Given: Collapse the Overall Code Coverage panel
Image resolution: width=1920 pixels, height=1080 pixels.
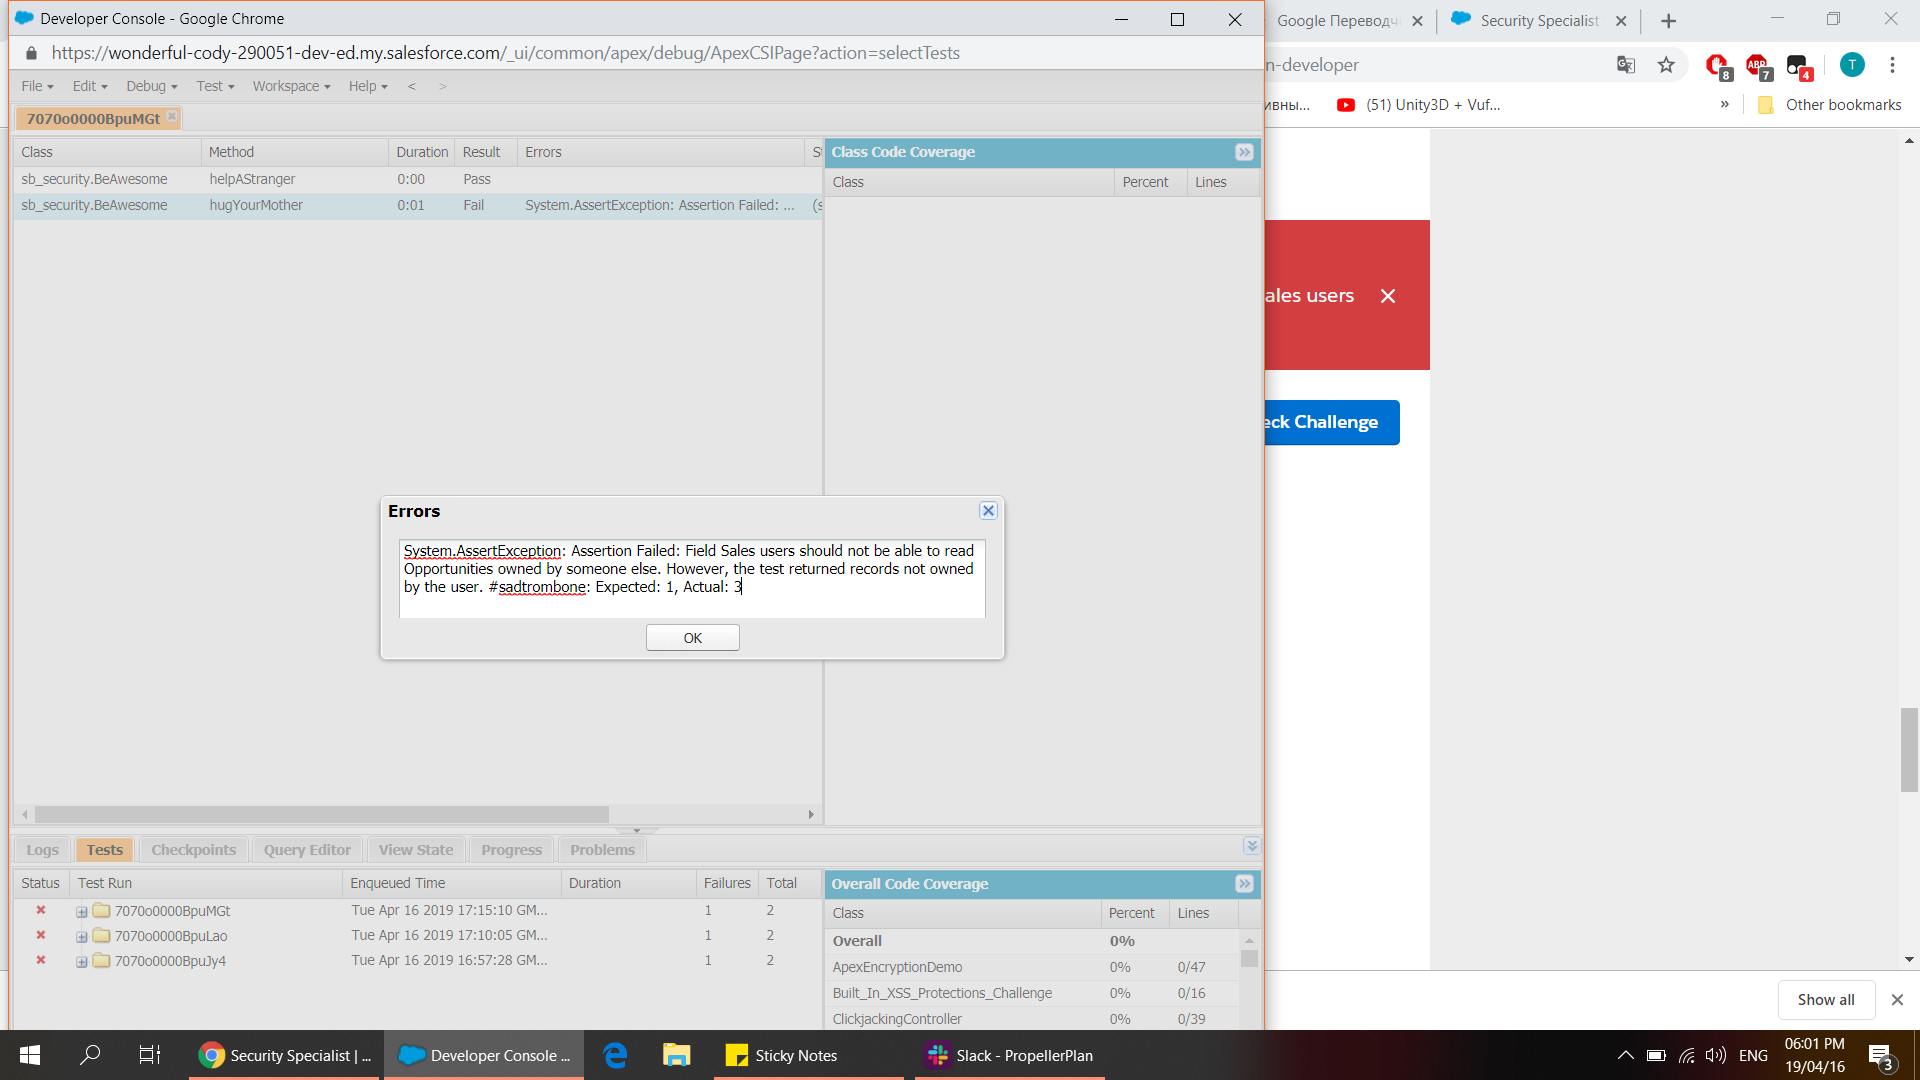Looking at the screenshot, I should 1244,884.
